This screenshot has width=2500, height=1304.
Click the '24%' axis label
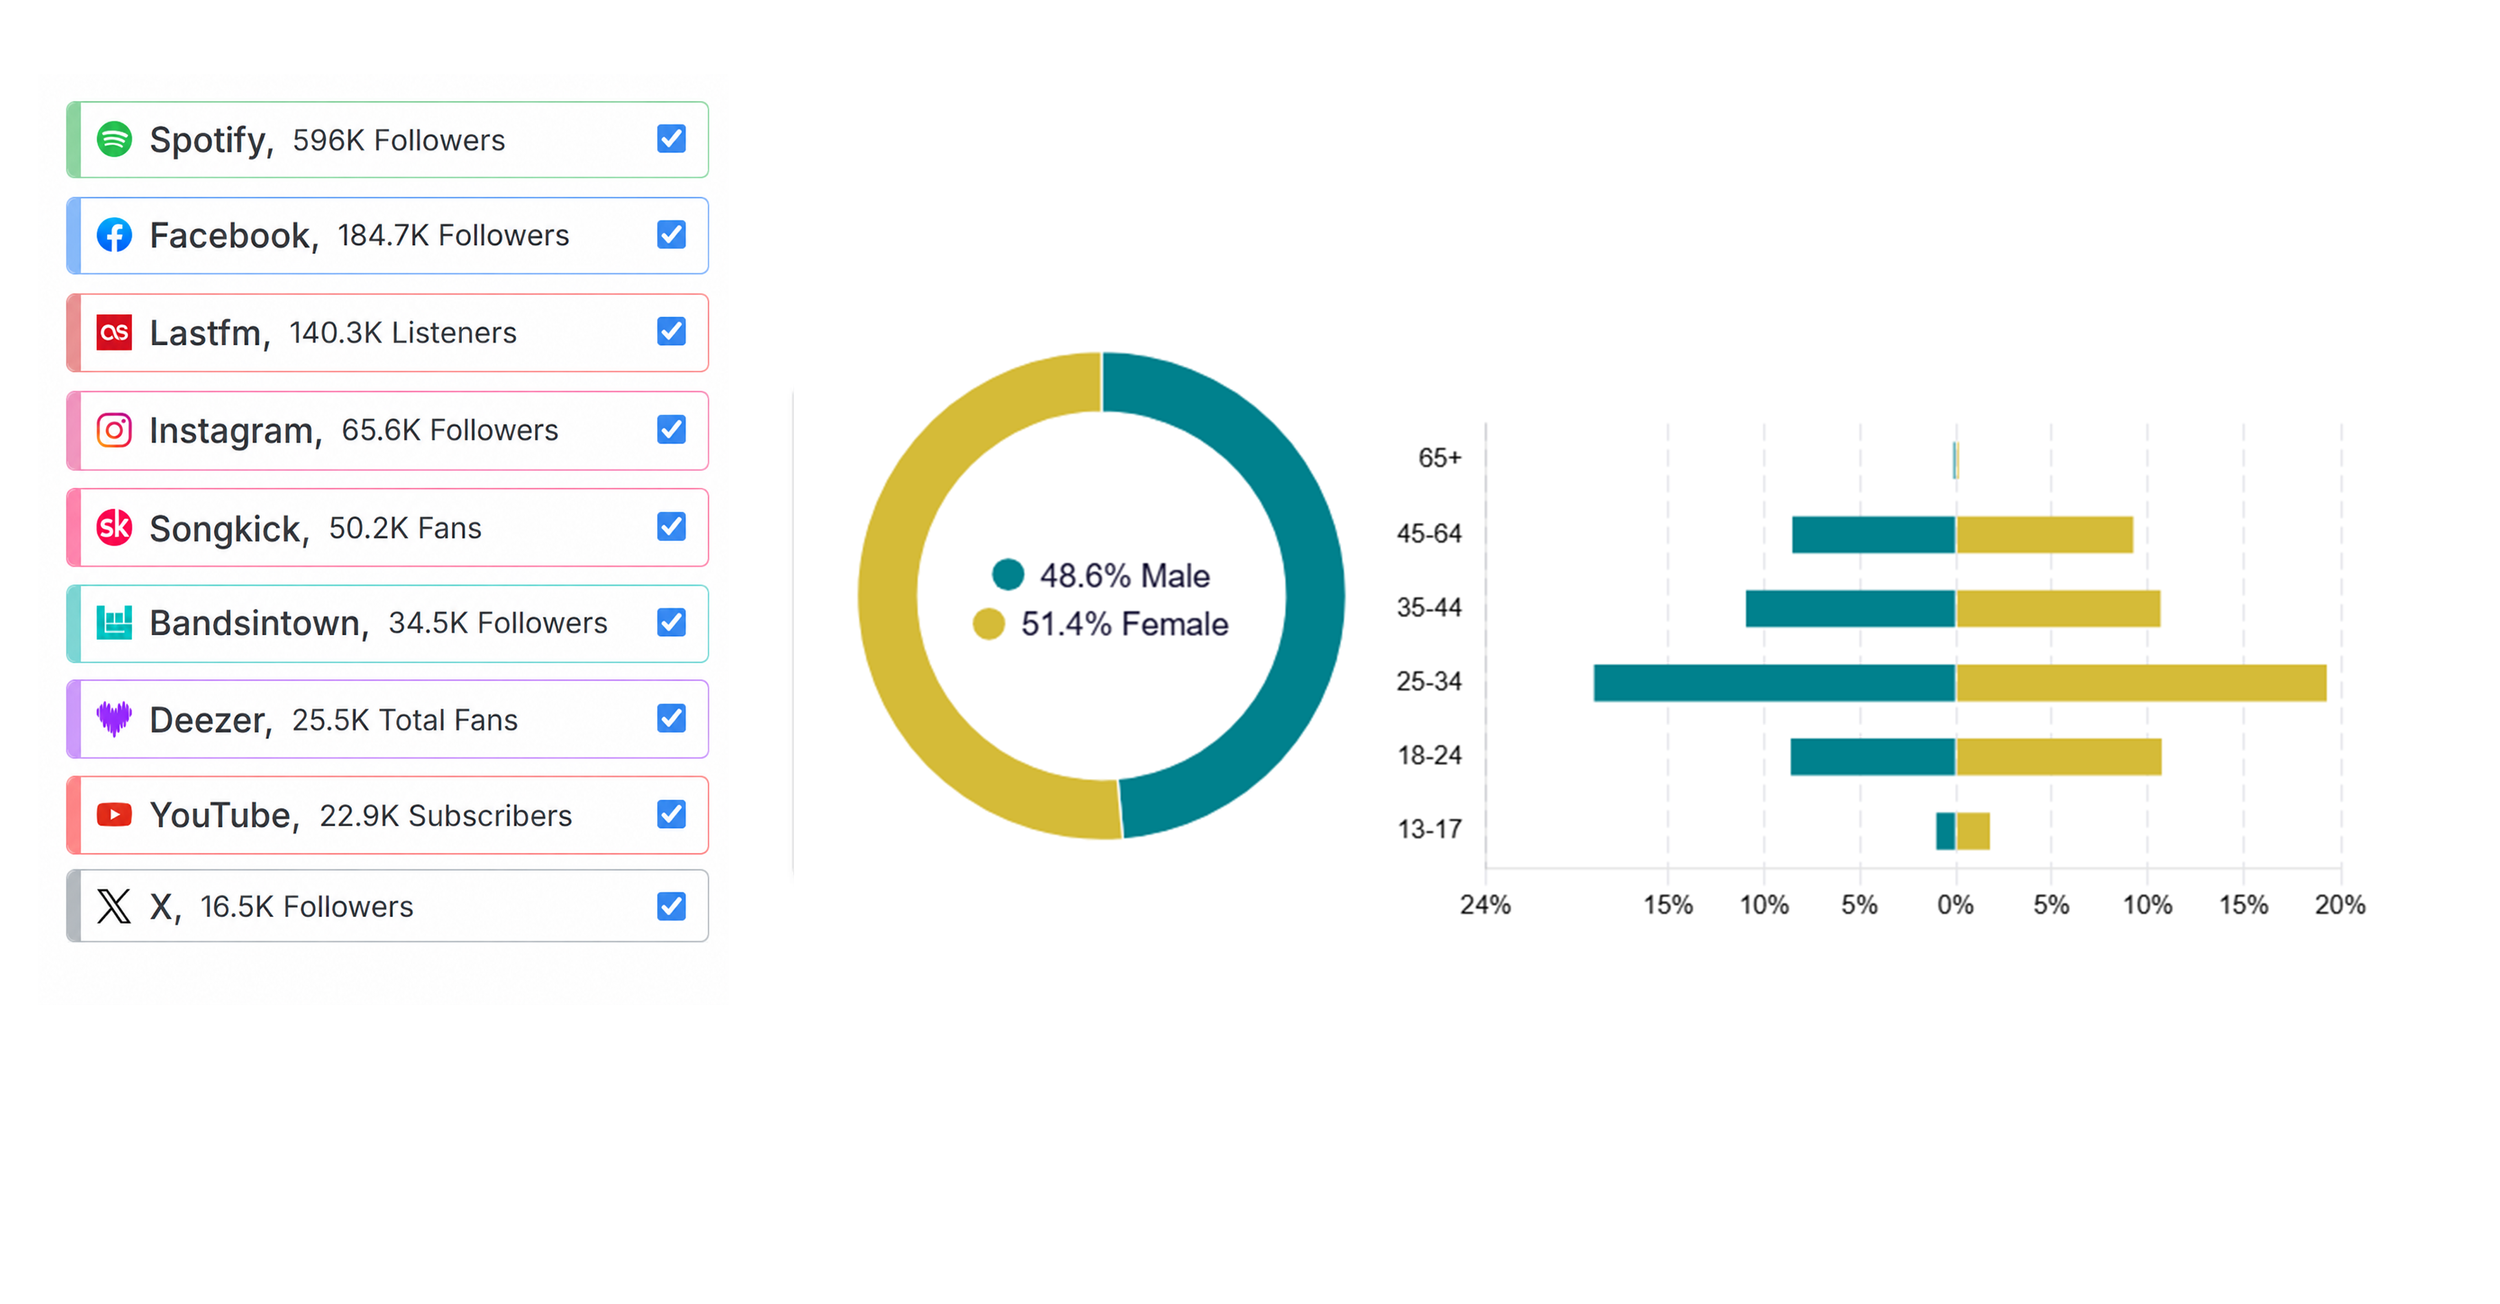[1485, 905]
